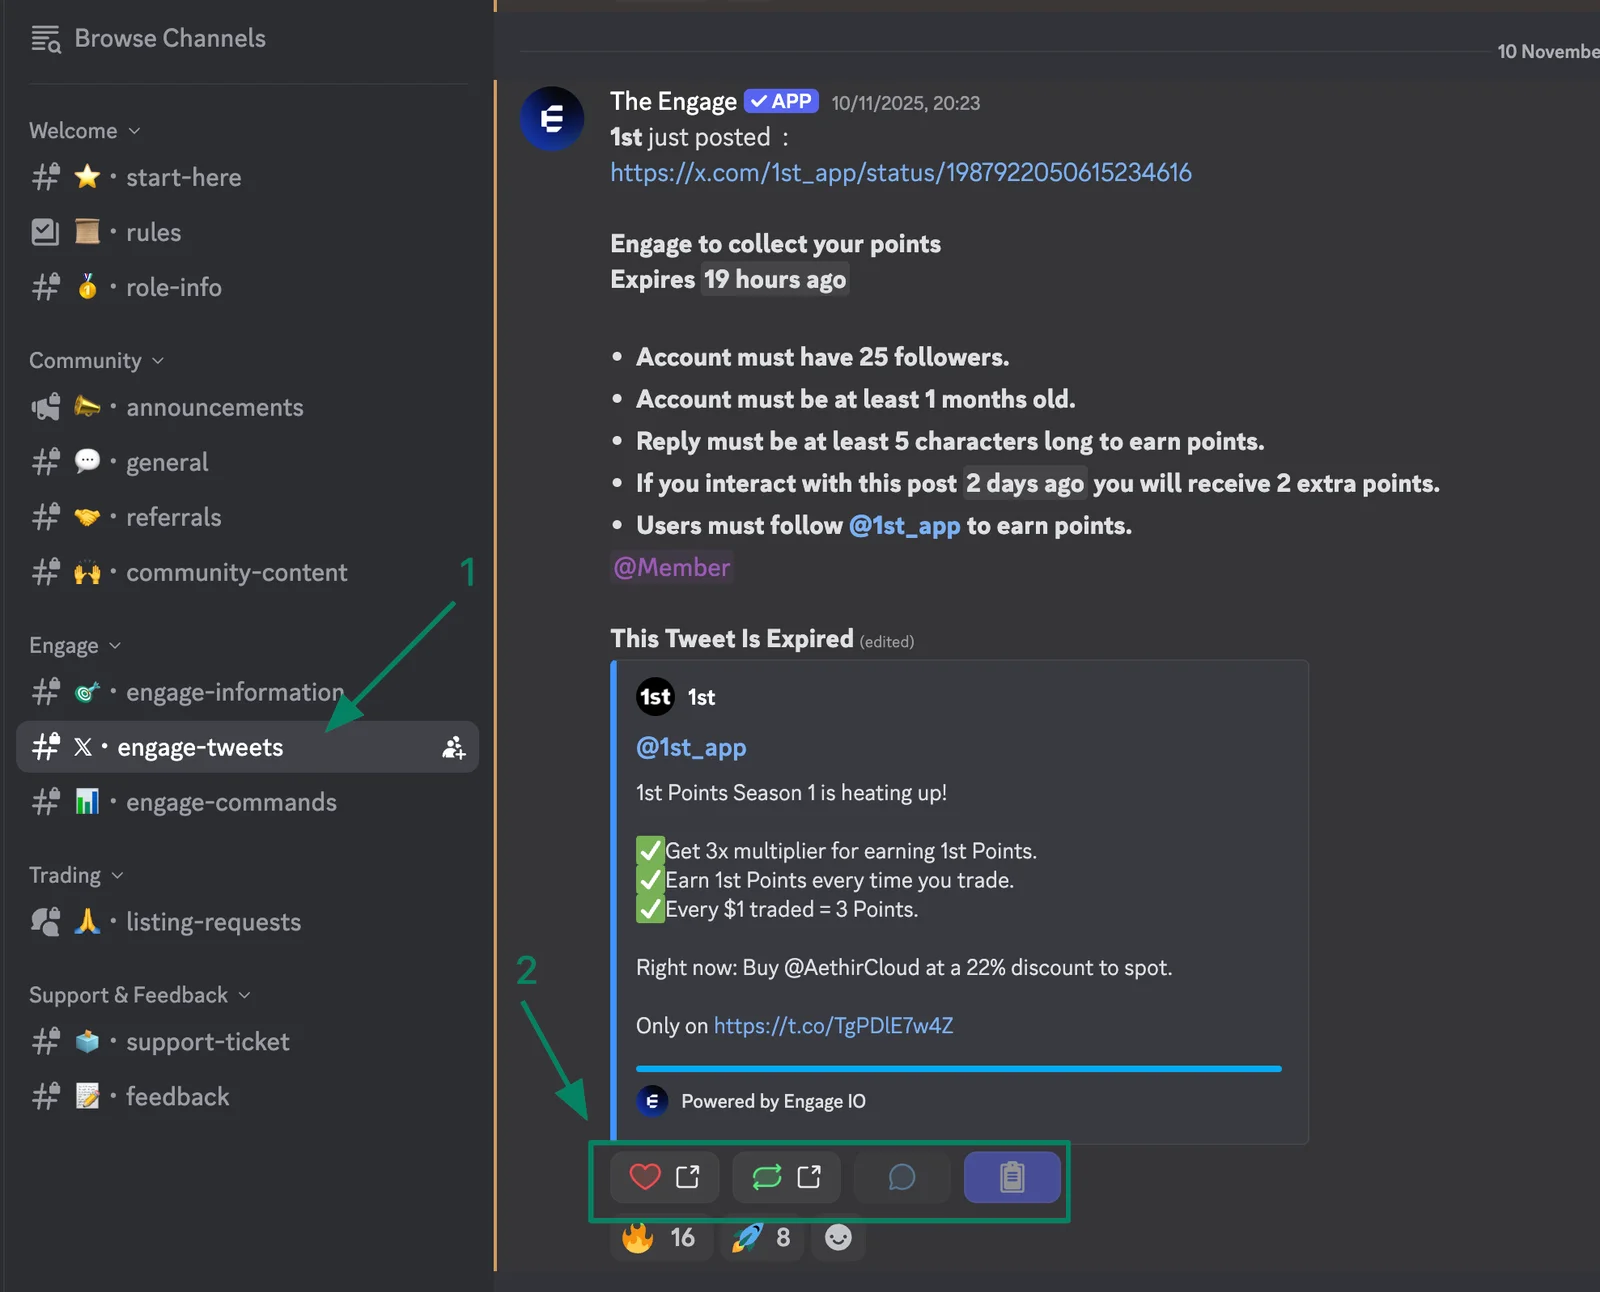Open the add reaction smiley picker
This screenshot has height=1292, width=1600.
(838, 1238)
